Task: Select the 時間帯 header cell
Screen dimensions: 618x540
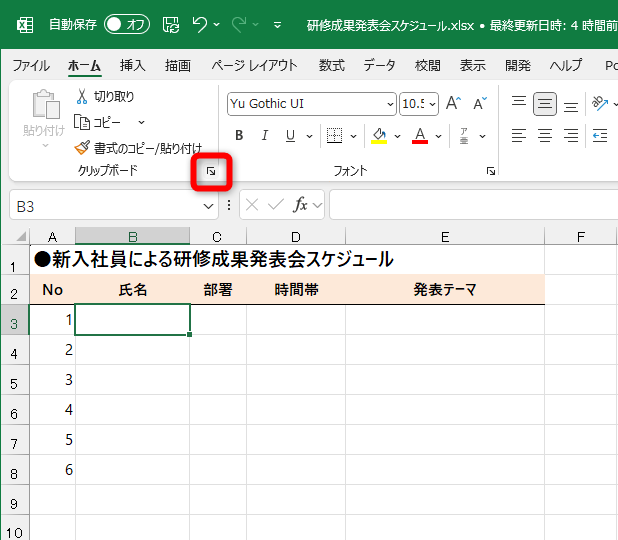Action: coord(296,290)
